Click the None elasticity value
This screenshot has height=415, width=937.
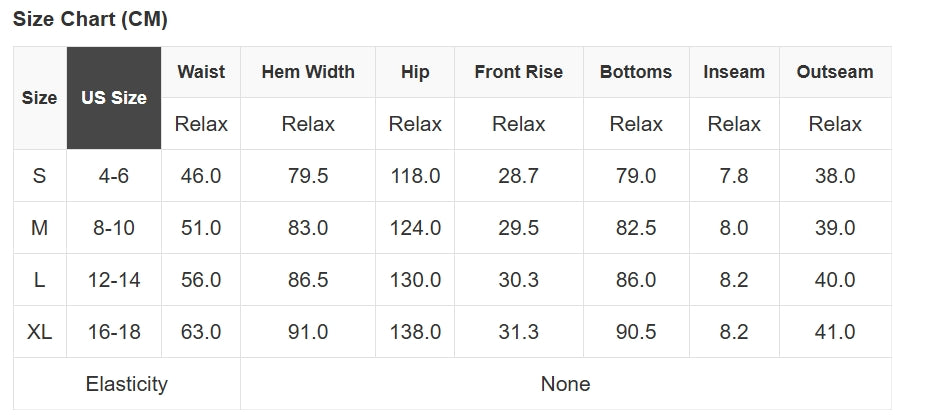[x=565, y=384]
